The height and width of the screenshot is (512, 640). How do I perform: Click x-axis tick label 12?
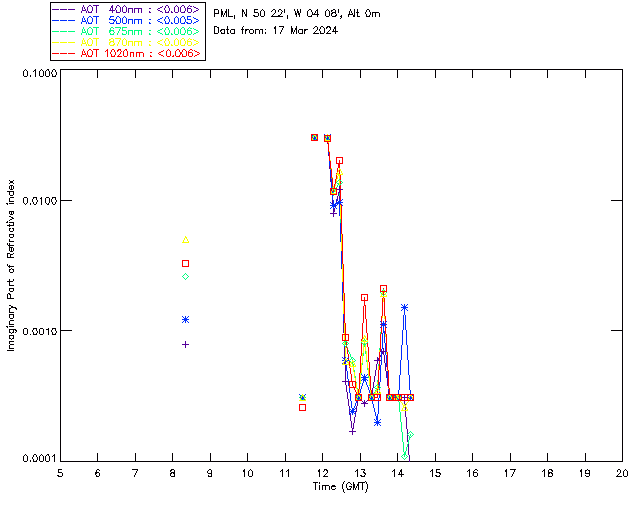(x=322, y=473)
